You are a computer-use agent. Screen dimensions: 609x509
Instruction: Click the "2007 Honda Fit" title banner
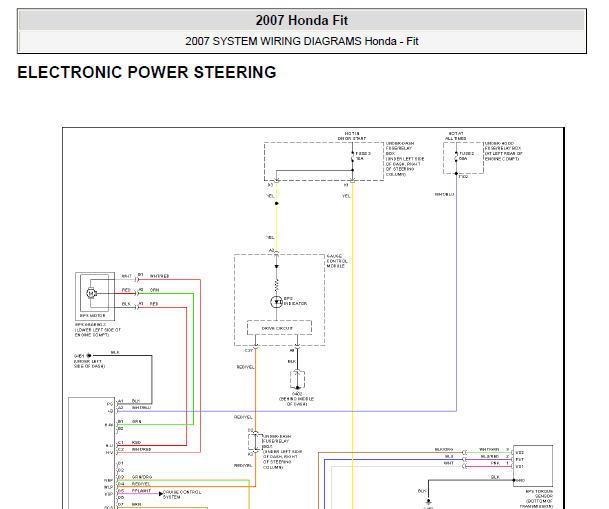[x=301, y=20]
